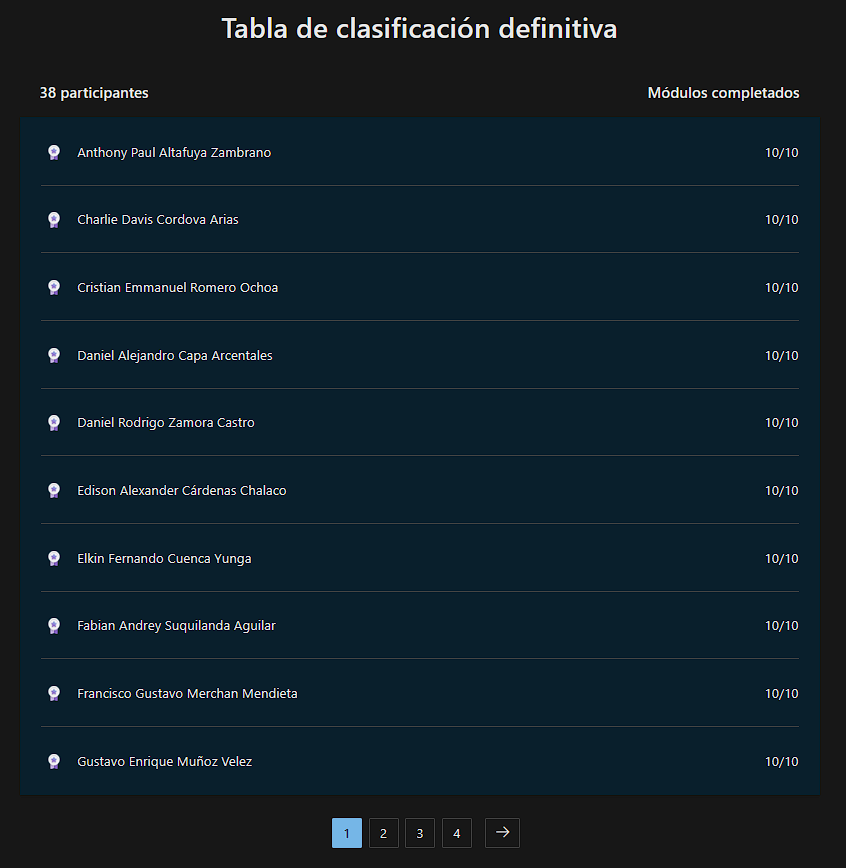Image resolution: width=846 pixels, height=868 pixels.
Task: Click the badge icon beside Charlie Davis Cordova Arias
Action: pyautogui.click(x=54, y=220)
